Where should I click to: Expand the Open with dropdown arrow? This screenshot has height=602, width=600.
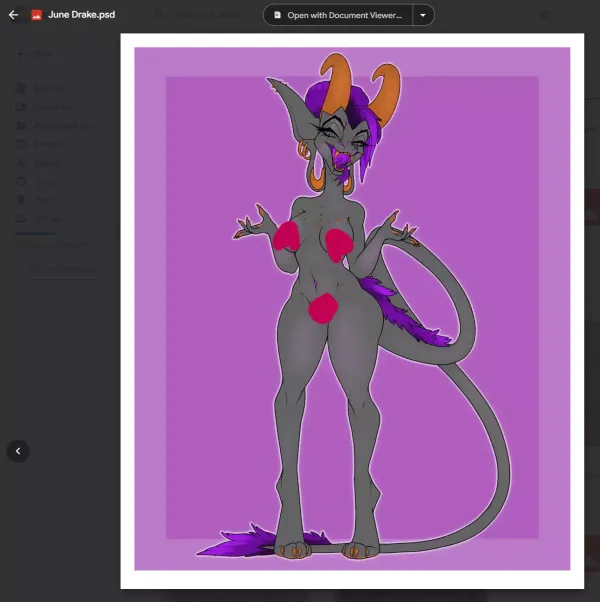(423, 15)
